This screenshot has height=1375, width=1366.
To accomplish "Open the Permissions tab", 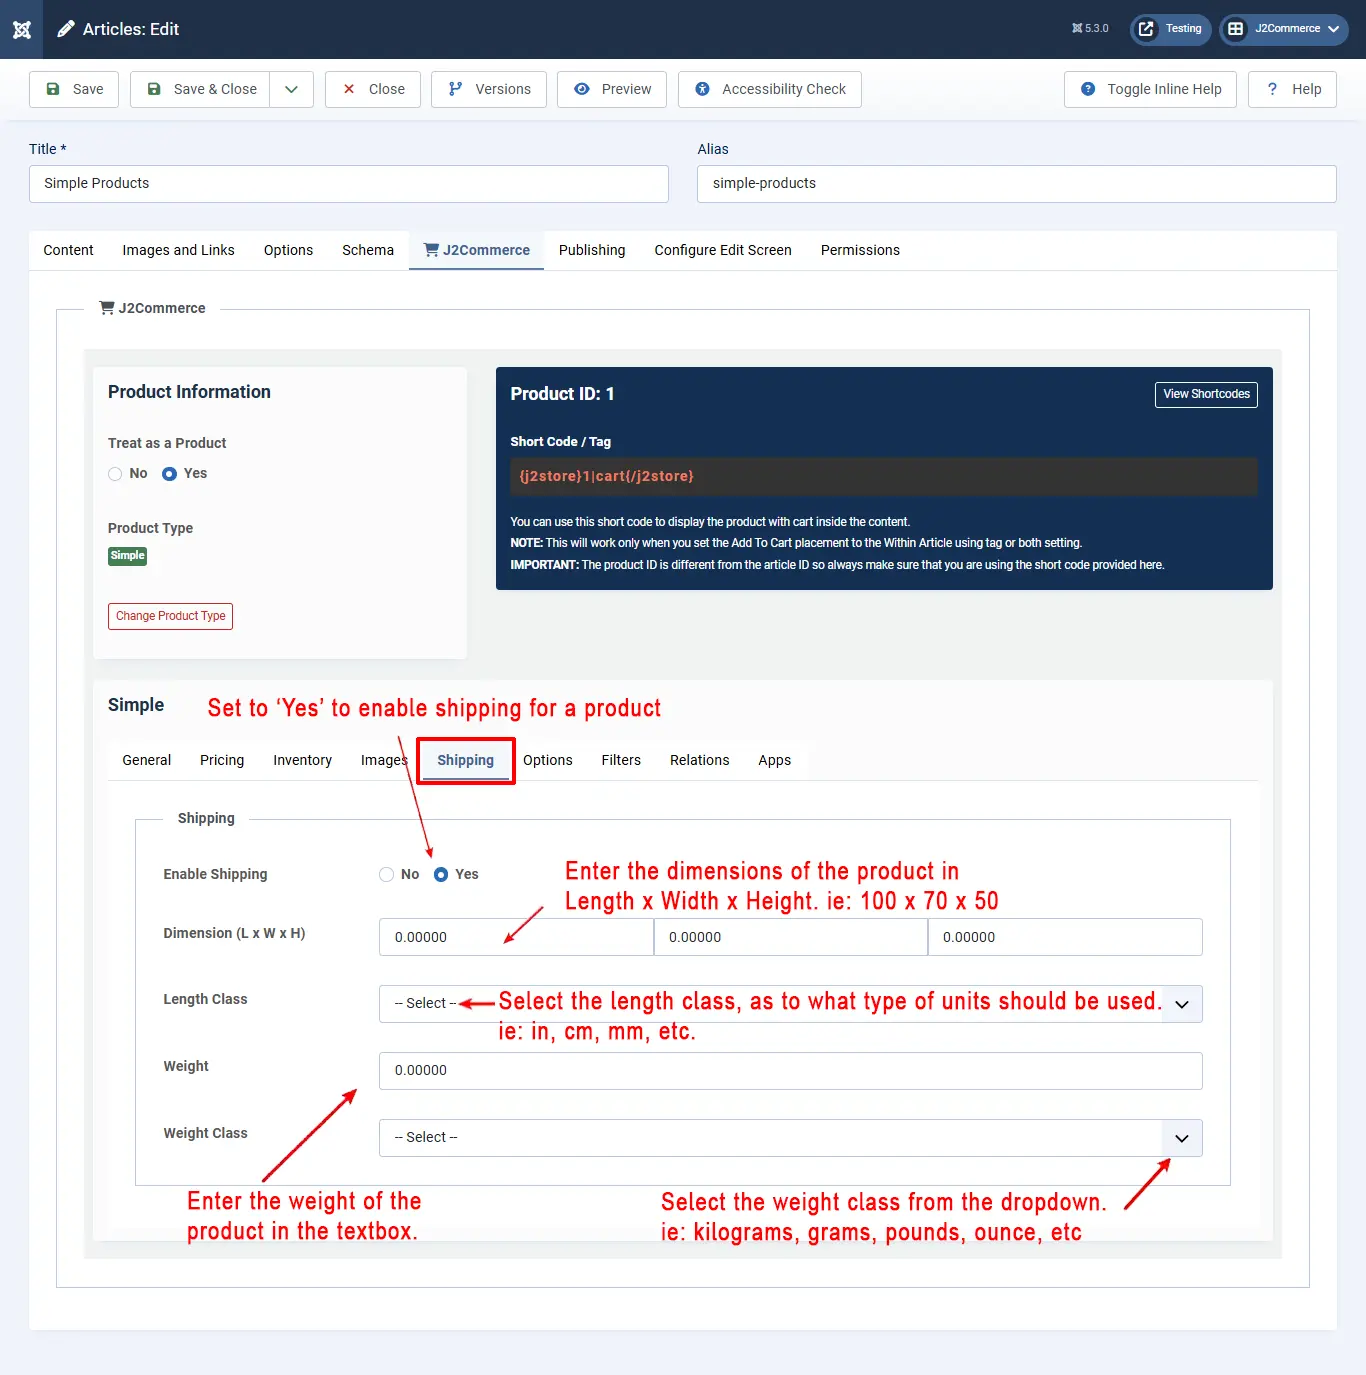I will [x=860, y=250].
